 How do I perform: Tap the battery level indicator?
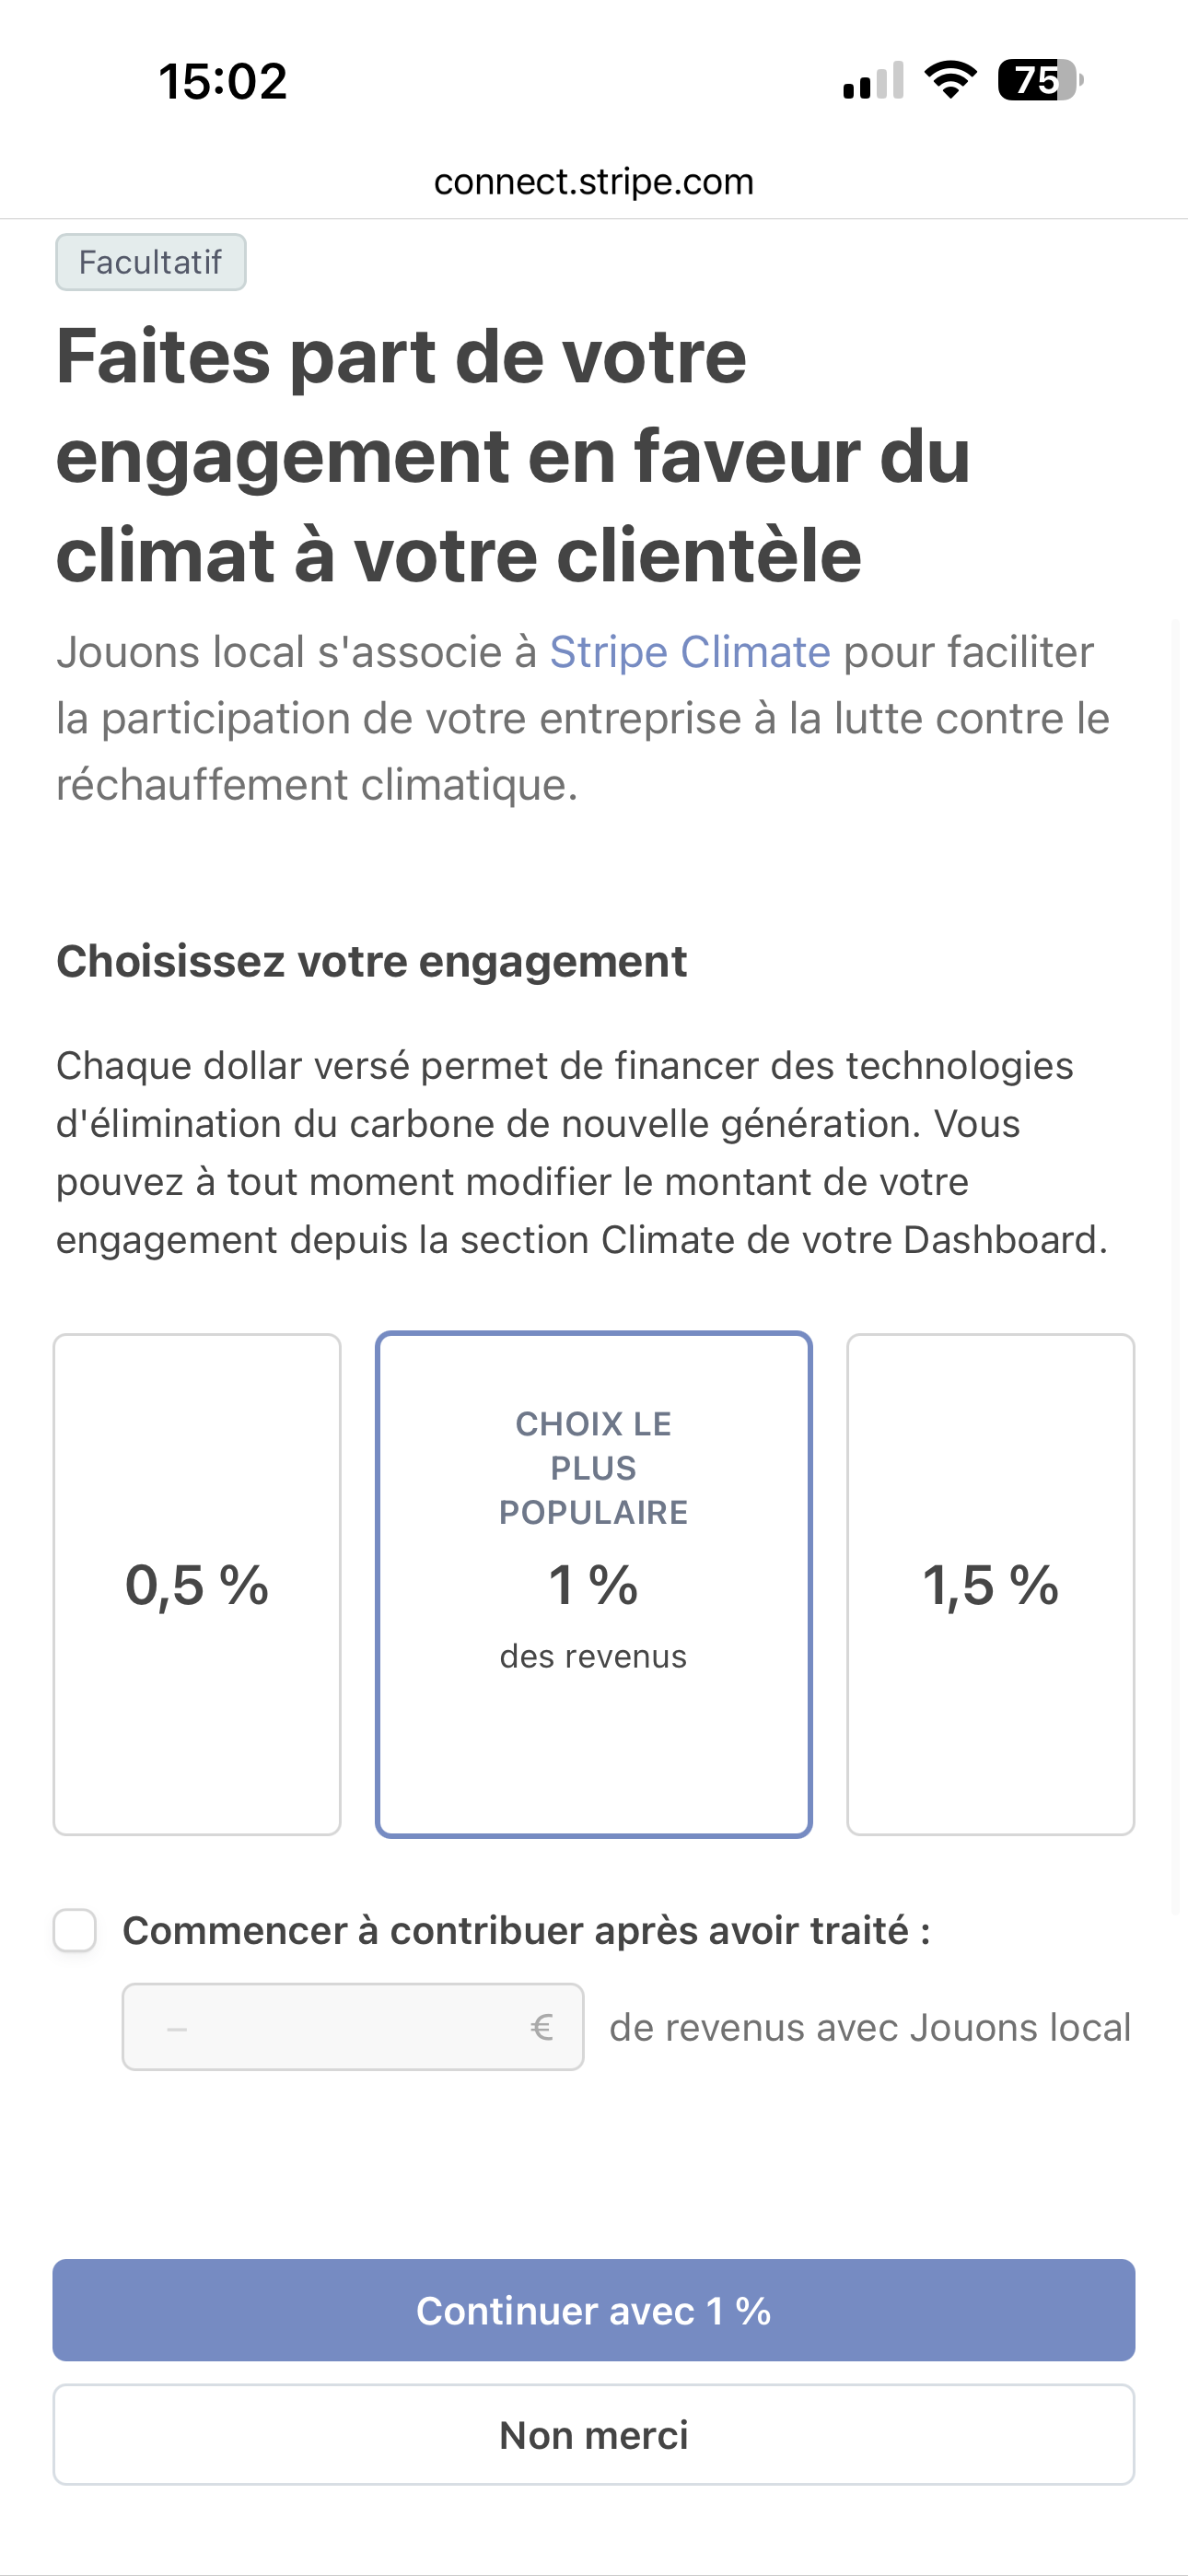[1040, 80]
